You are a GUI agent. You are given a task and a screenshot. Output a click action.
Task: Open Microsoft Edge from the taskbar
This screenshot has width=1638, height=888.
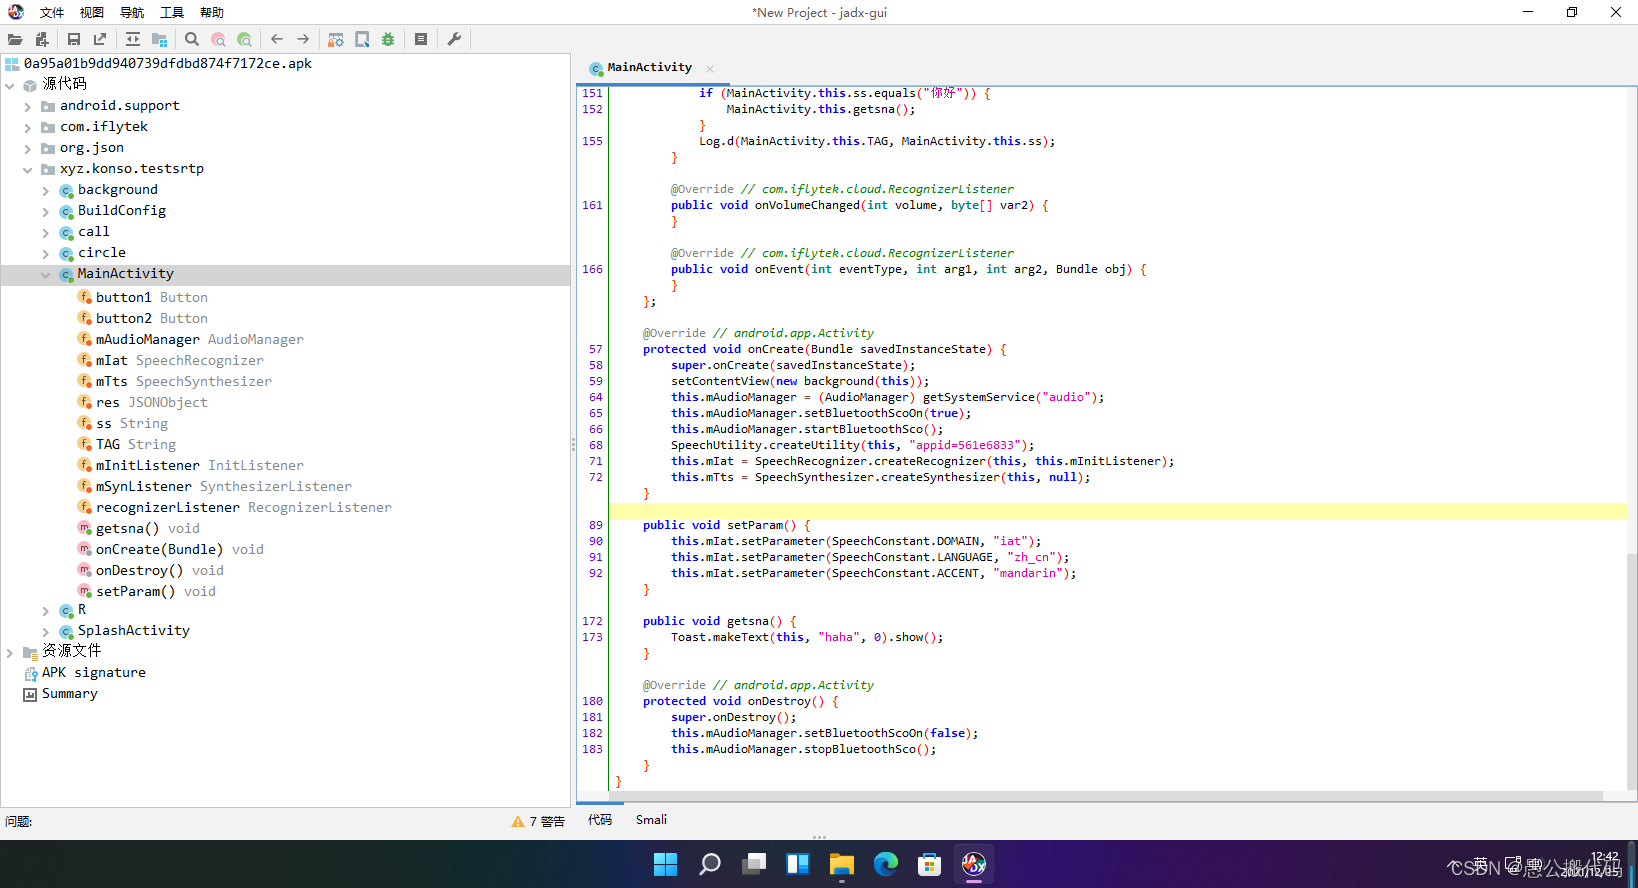886,864
